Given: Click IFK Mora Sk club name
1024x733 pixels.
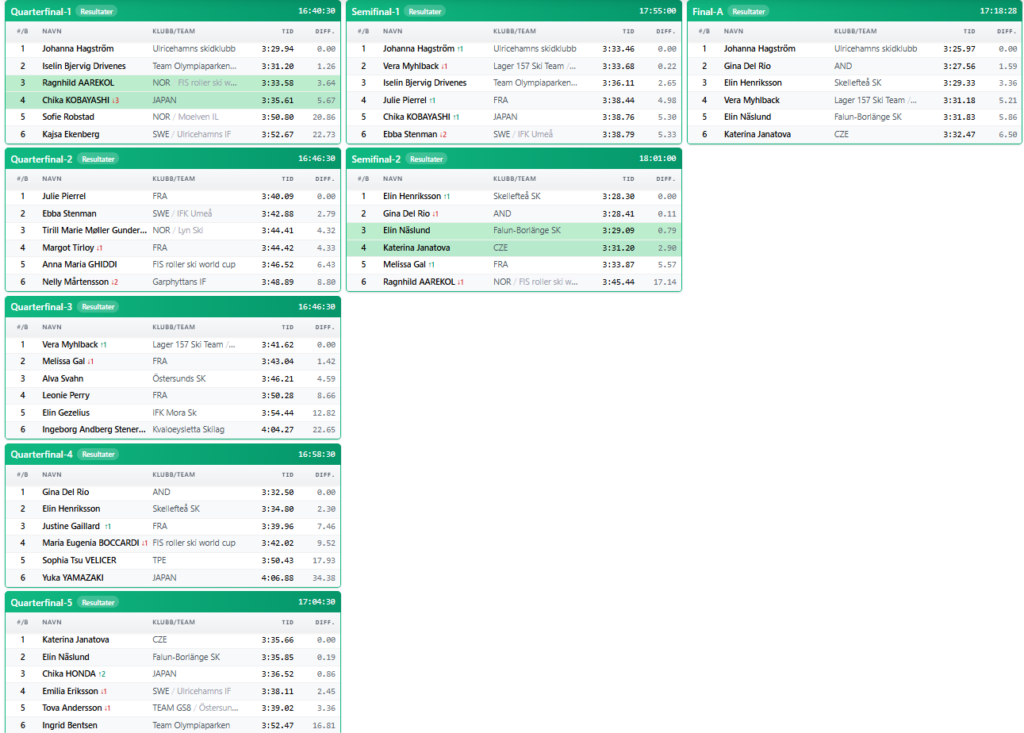Looking at the screenshot, I should coord(174,413).
